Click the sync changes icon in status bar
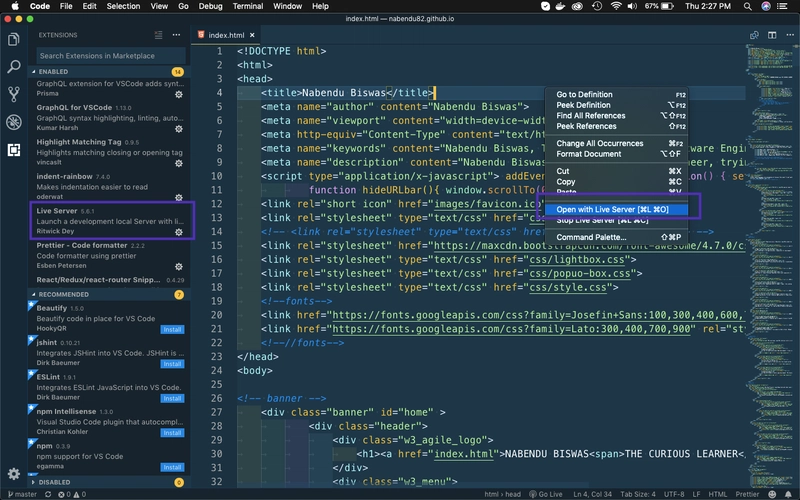800x500 pixels. coord(47,494)
